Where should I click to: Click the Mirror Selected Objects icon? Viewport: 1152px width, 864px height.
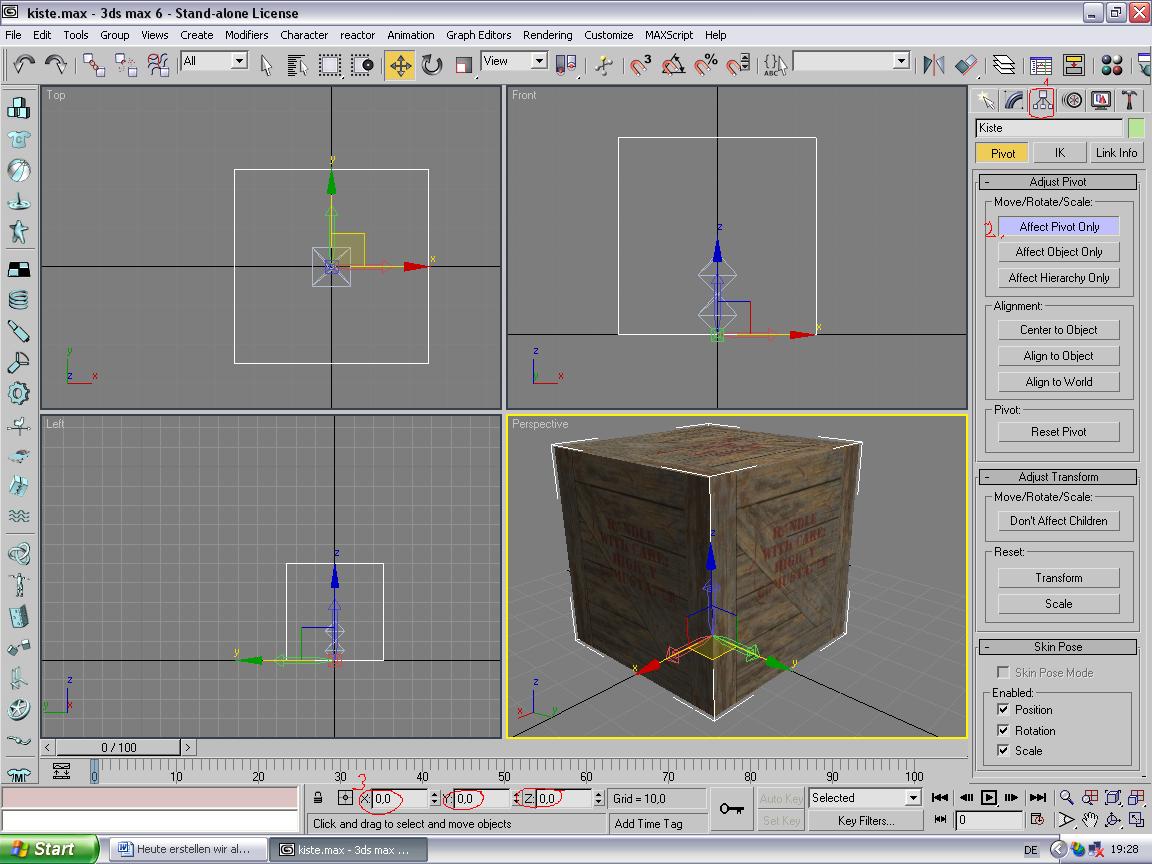coord(934,65)
